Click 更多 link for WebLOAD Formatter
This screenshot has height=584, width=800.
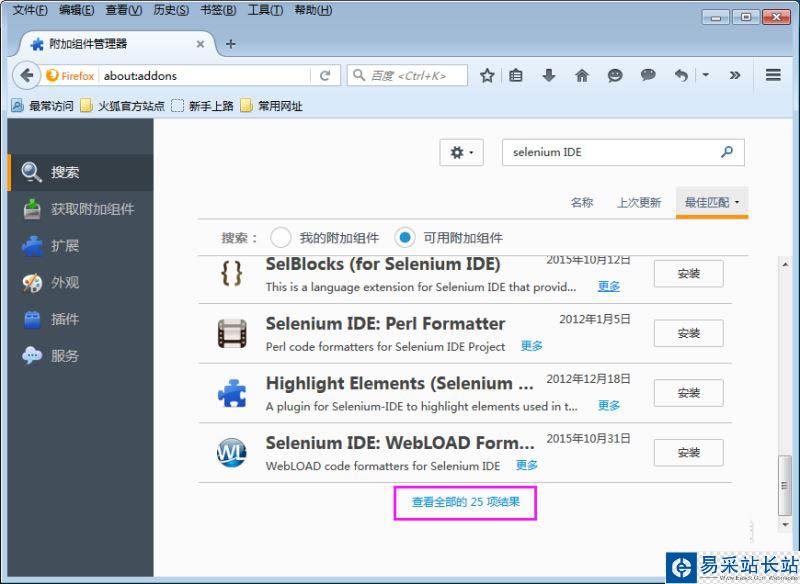pos(527,465)
